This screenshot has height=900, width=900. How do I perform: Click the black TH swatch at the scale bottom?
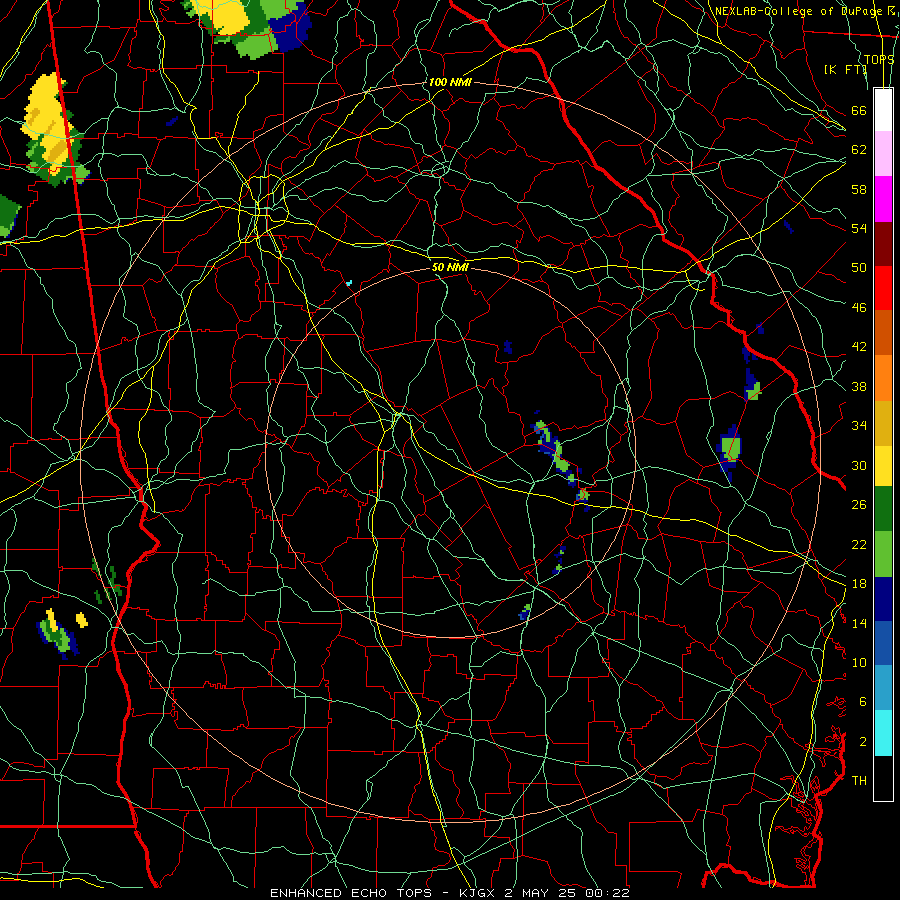[x=883, y=778]
